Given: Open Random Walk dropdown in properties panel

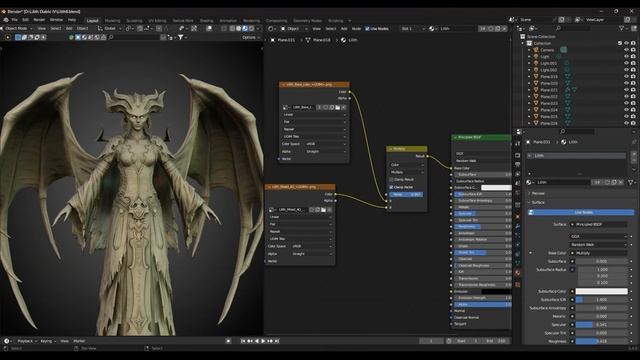Looking at the screenshot, I should point(598,244).
